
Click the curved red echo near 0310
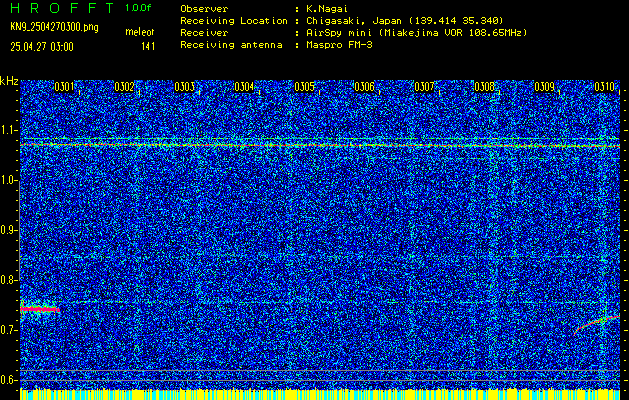(597, 325)
